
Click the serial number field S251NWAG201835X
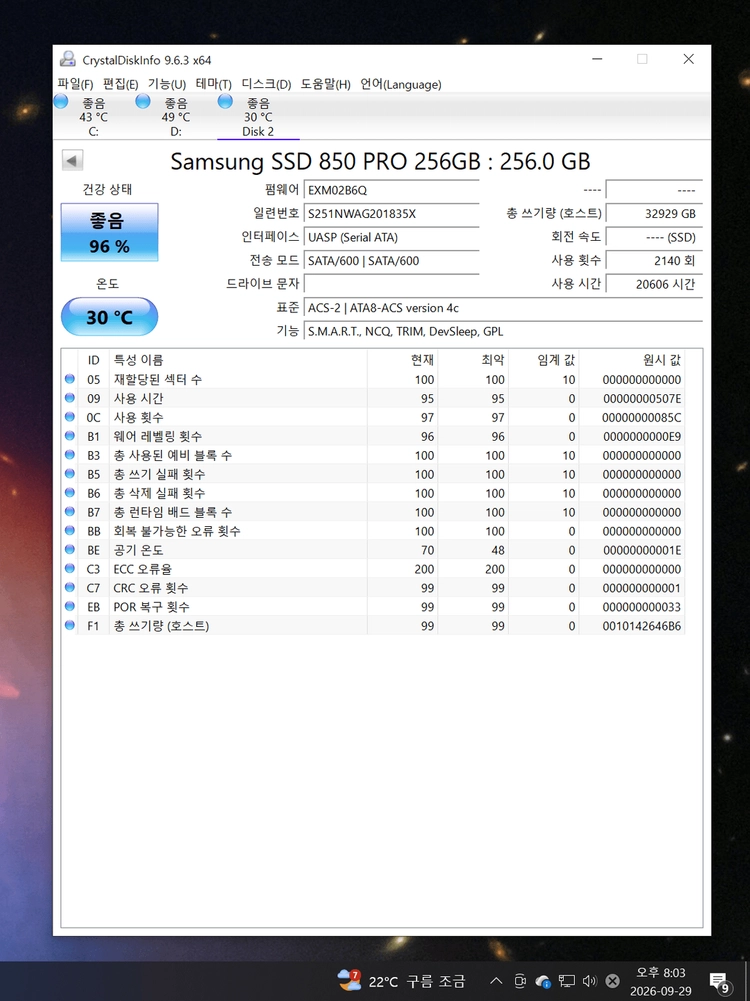pyautogui.click(x=391, y=214)
